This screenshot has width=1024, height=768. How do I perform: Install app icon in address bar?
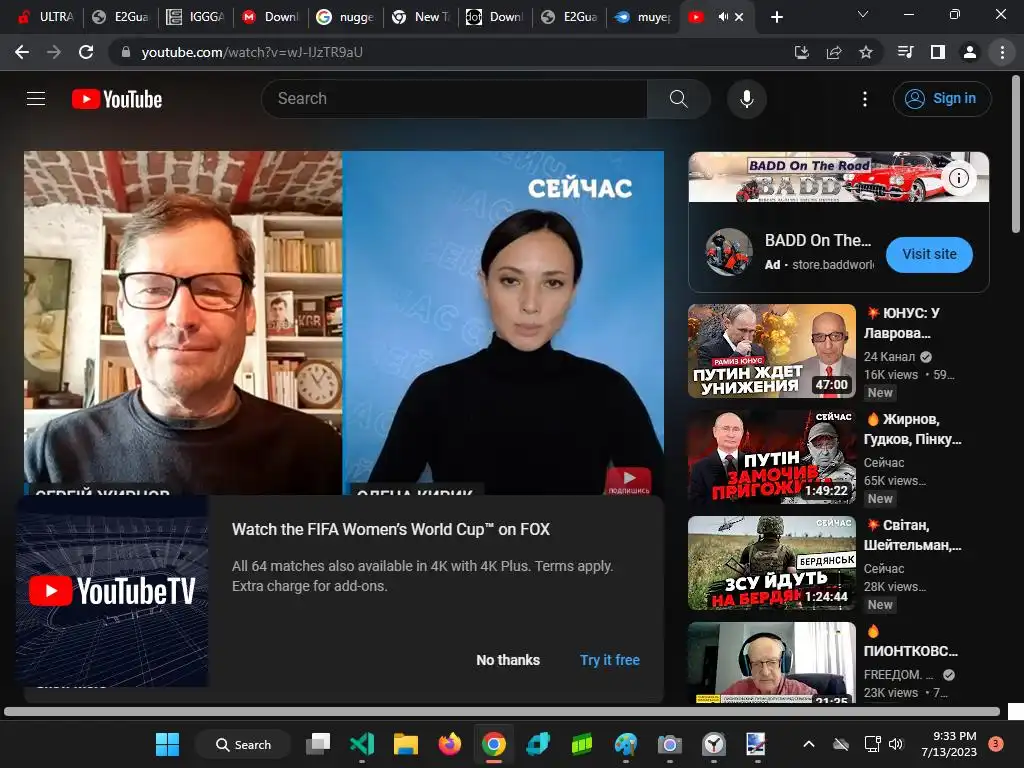[801, 52]
